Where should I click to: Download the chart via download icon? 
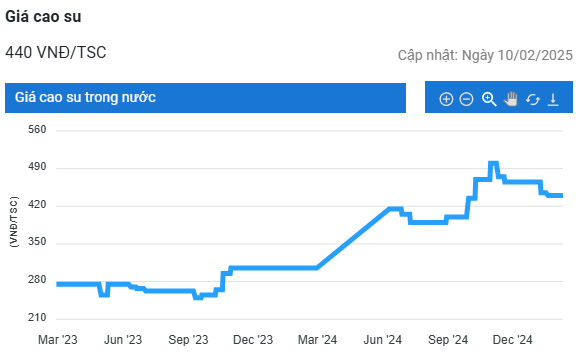(x=553, y=99)
